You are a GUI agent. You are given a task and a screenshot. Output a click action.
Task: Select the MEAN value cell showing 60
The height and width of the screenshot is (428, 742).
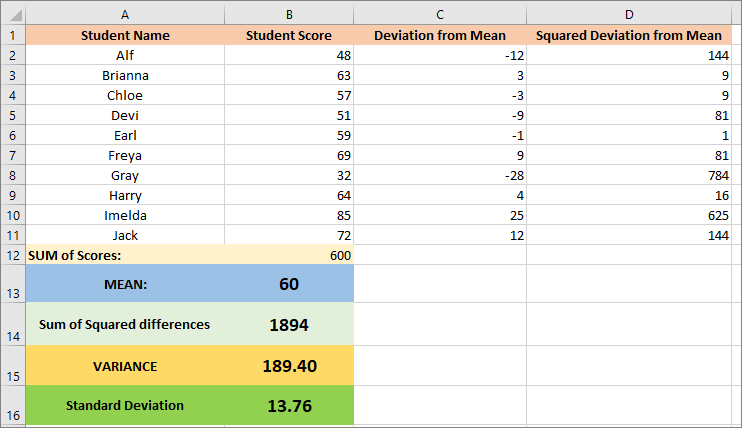click(x=289, y=284)
